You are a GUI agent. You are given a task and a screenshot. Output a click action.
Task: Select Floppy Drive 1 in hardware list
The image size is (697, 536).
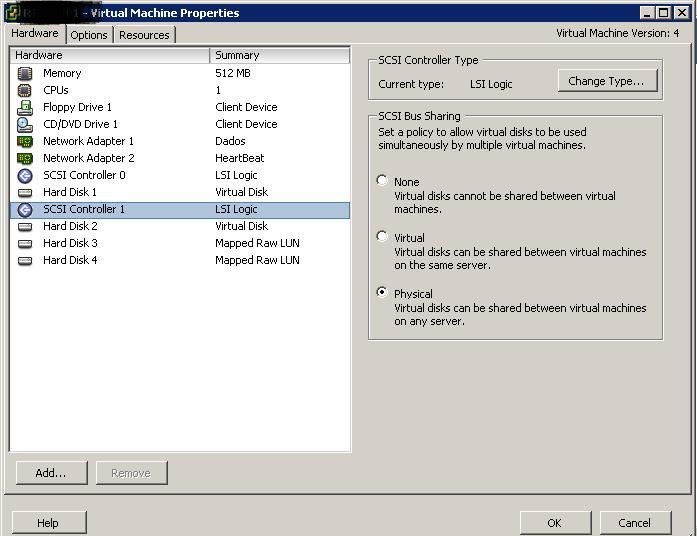[77, 108]
